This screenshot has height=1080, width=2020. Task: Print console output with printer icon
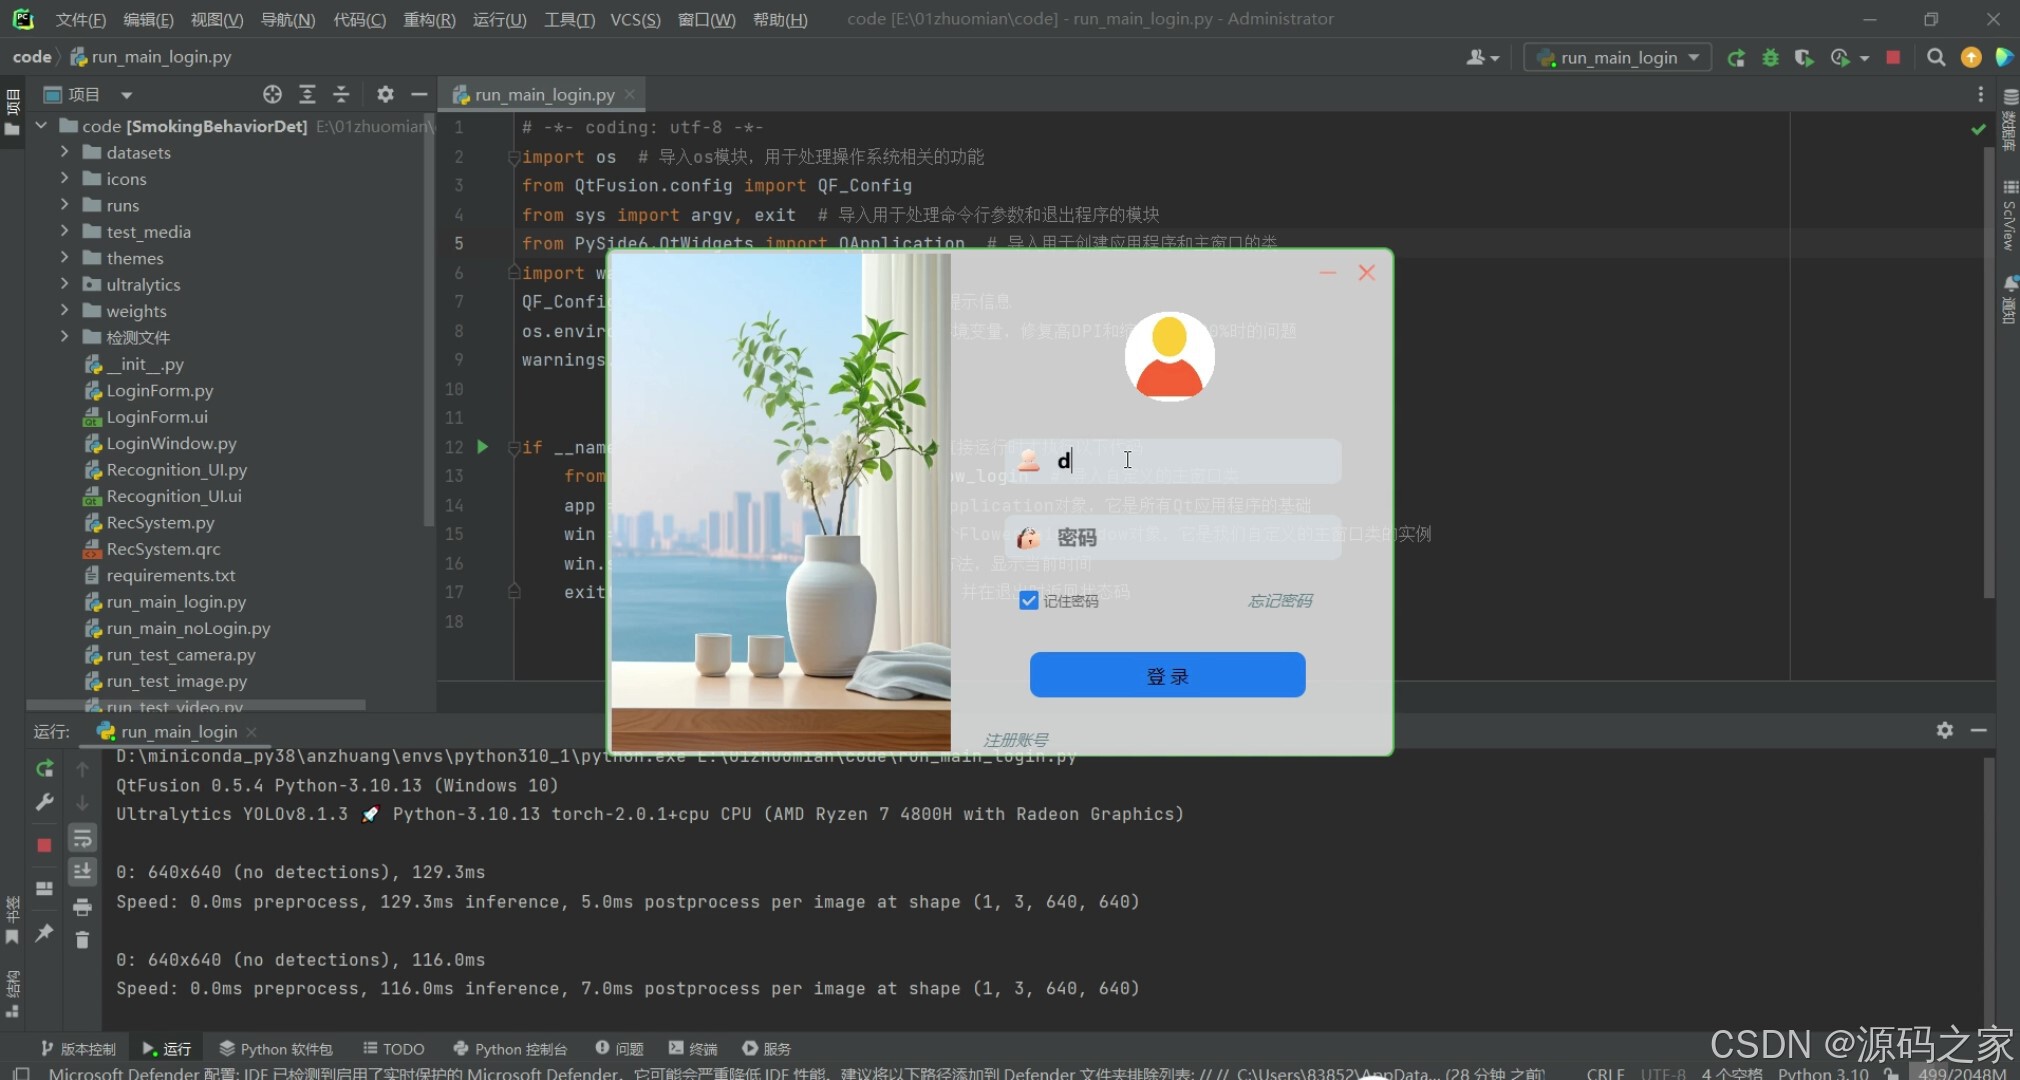(83, 906)
